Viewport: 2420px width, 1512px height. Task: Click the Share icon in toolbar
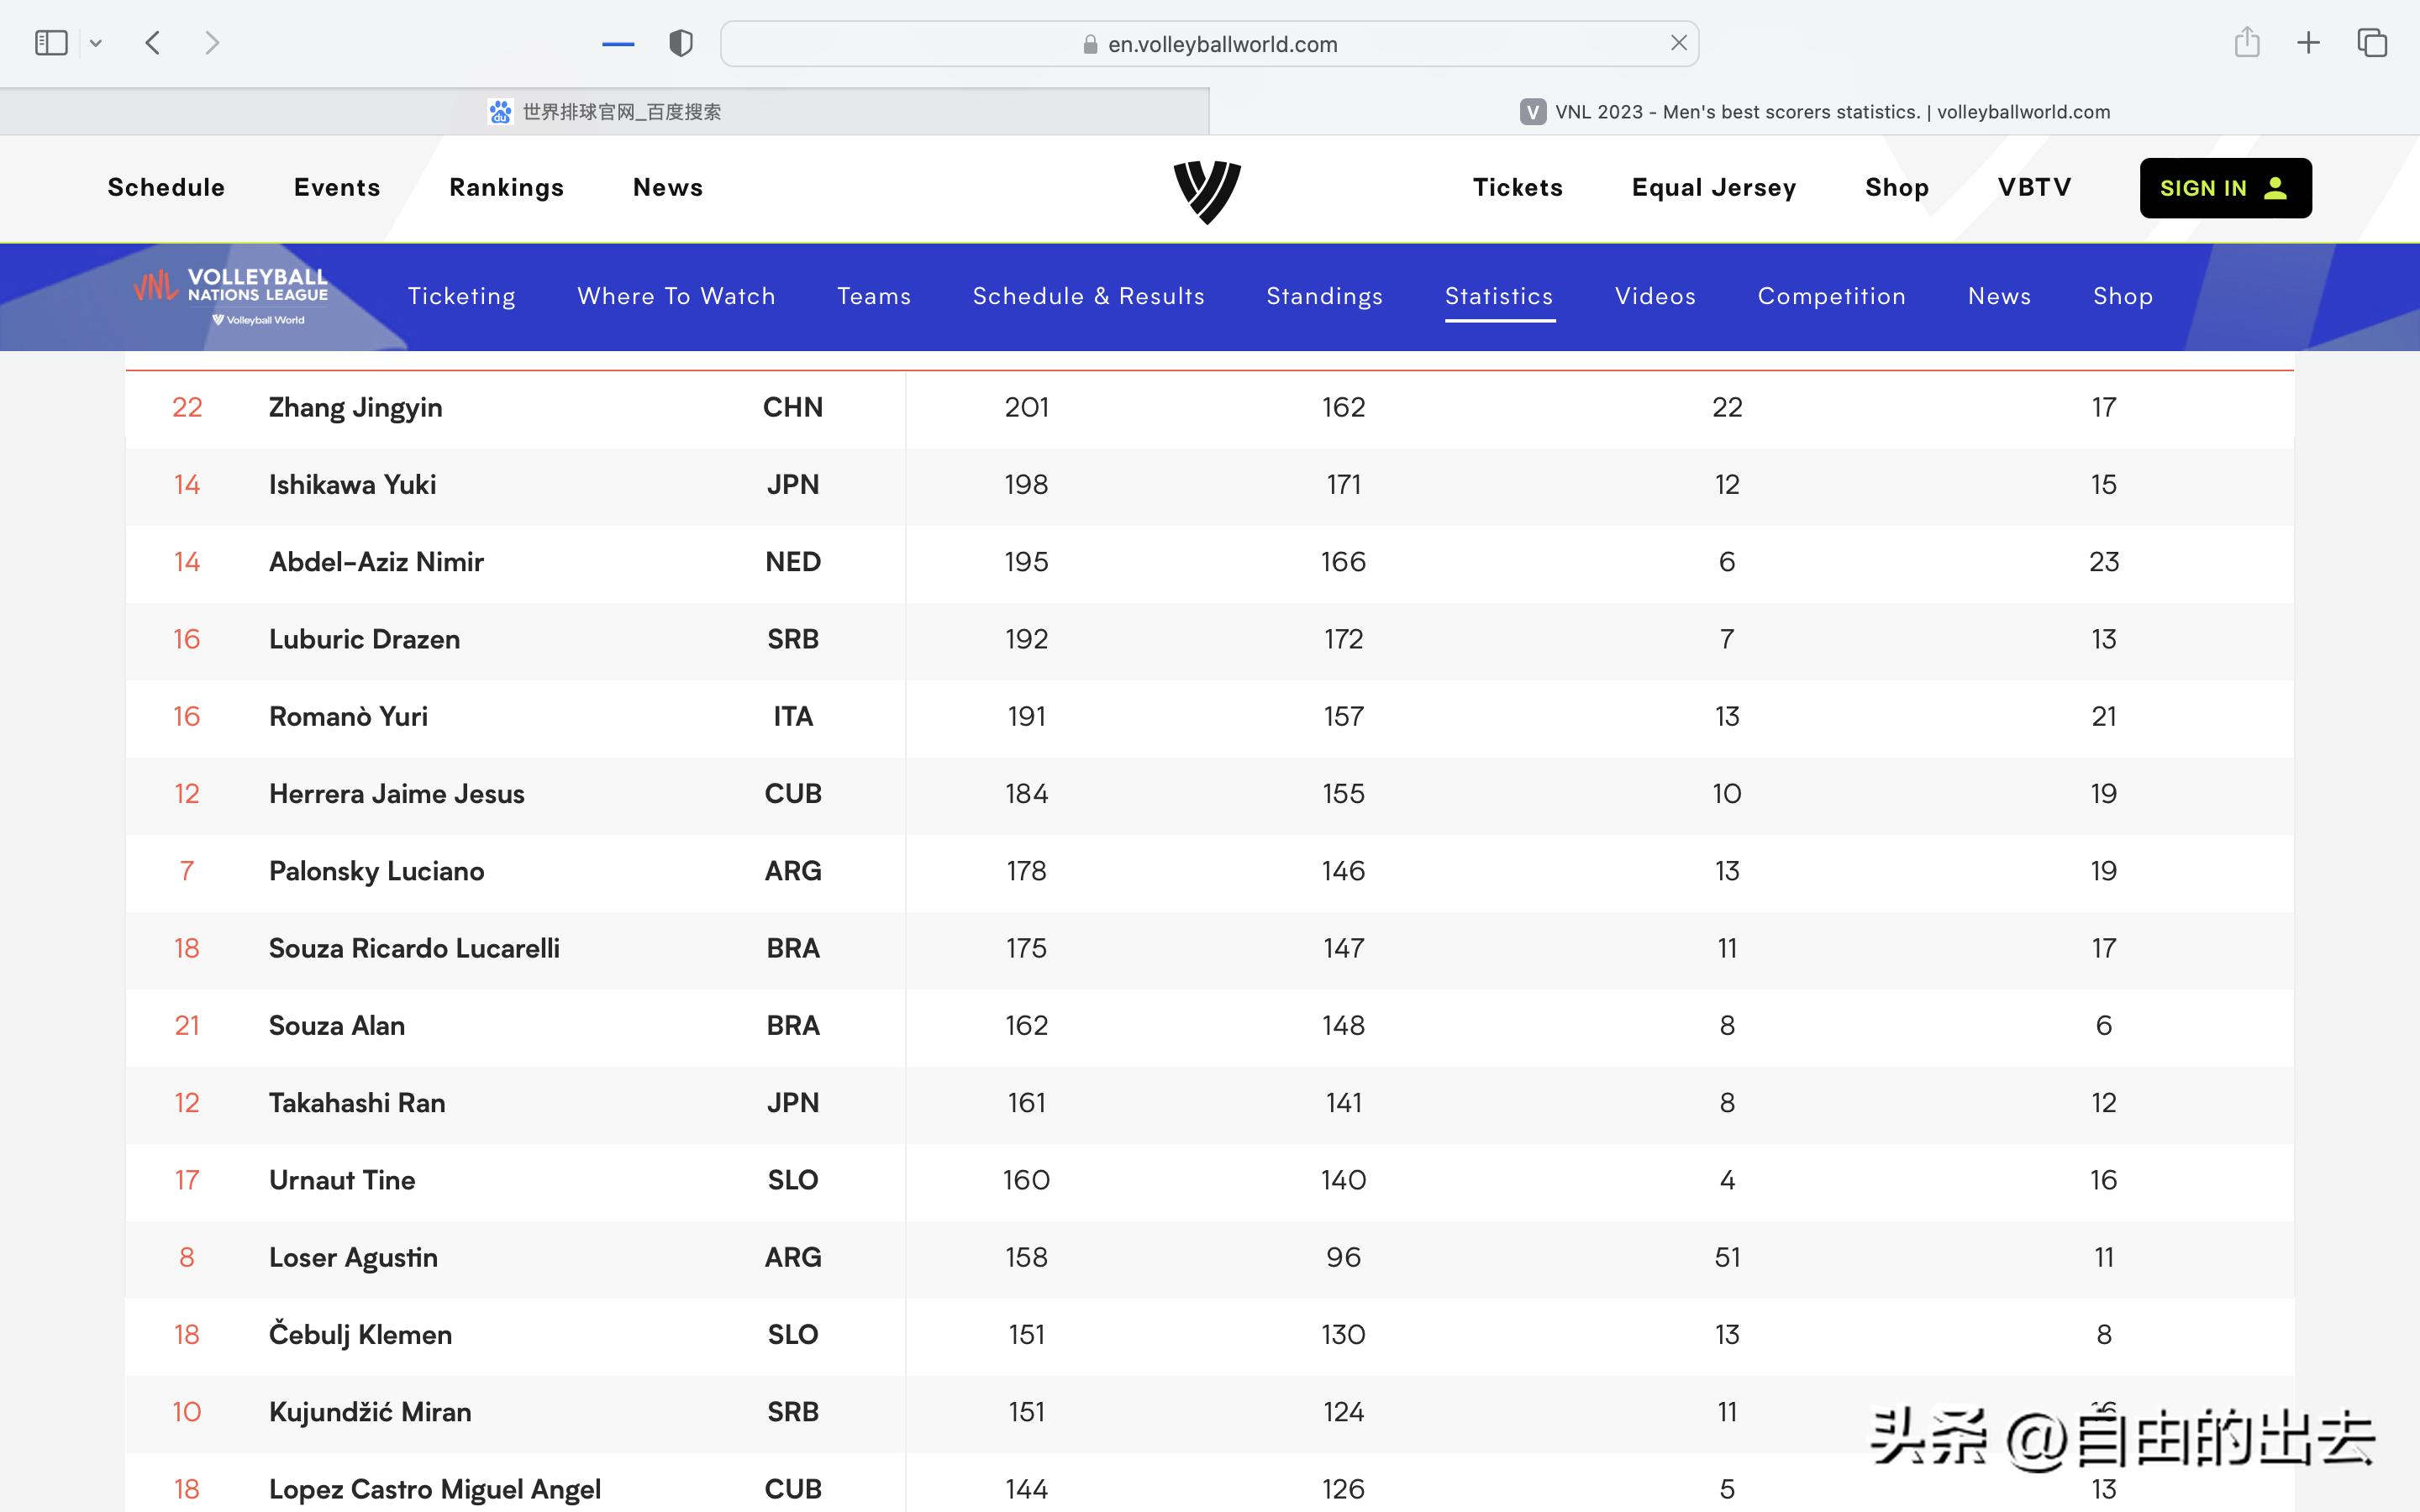[x=2247, y=43]
